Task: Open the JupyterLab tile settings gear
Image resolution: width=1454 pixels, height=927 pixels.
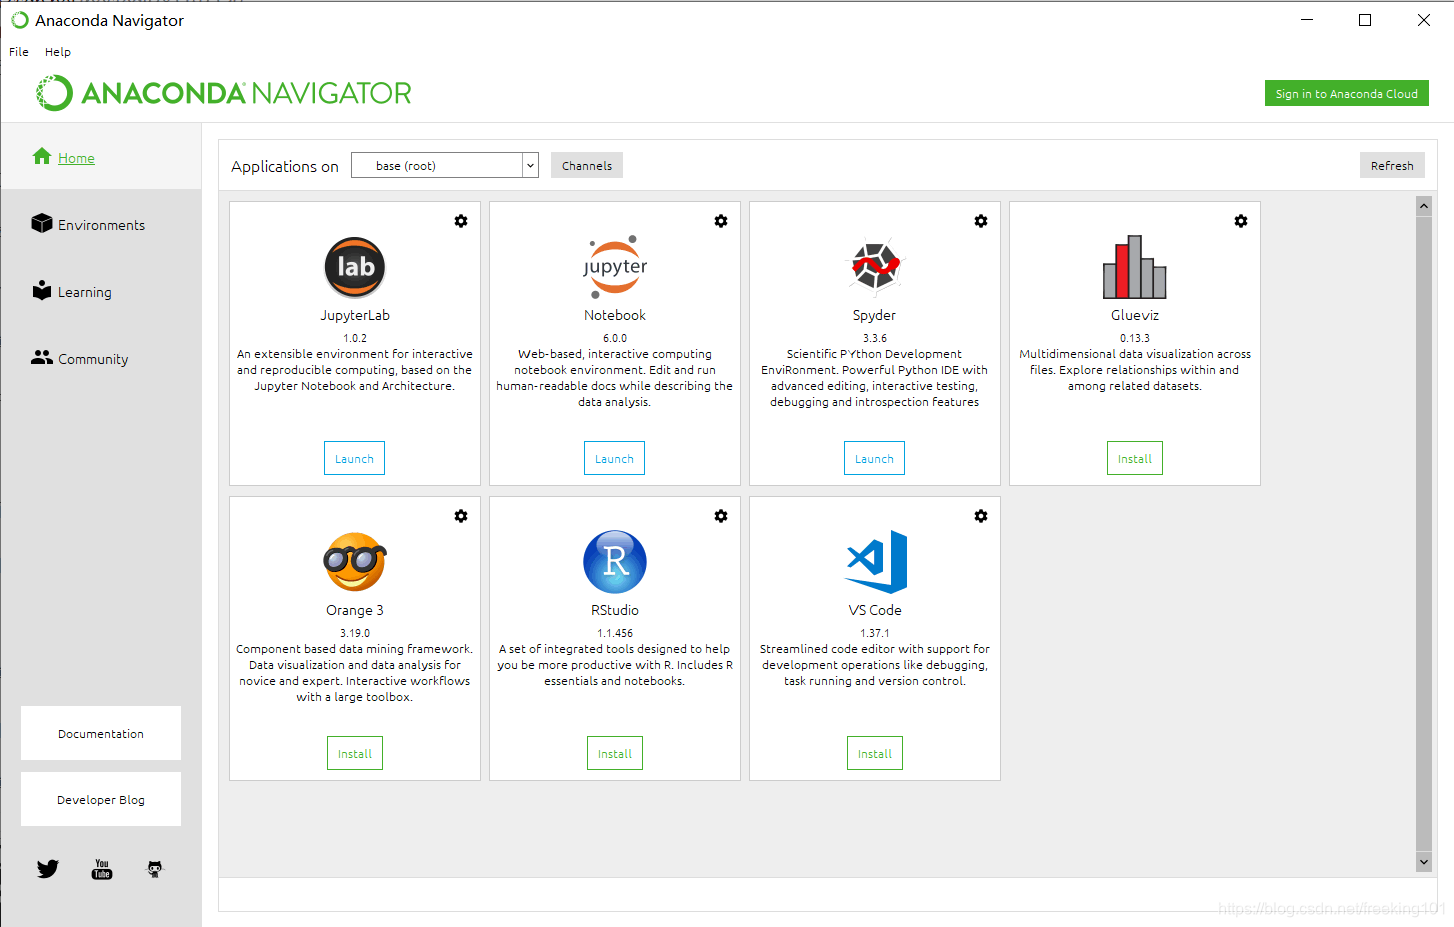Action: (x=461, y=221)
